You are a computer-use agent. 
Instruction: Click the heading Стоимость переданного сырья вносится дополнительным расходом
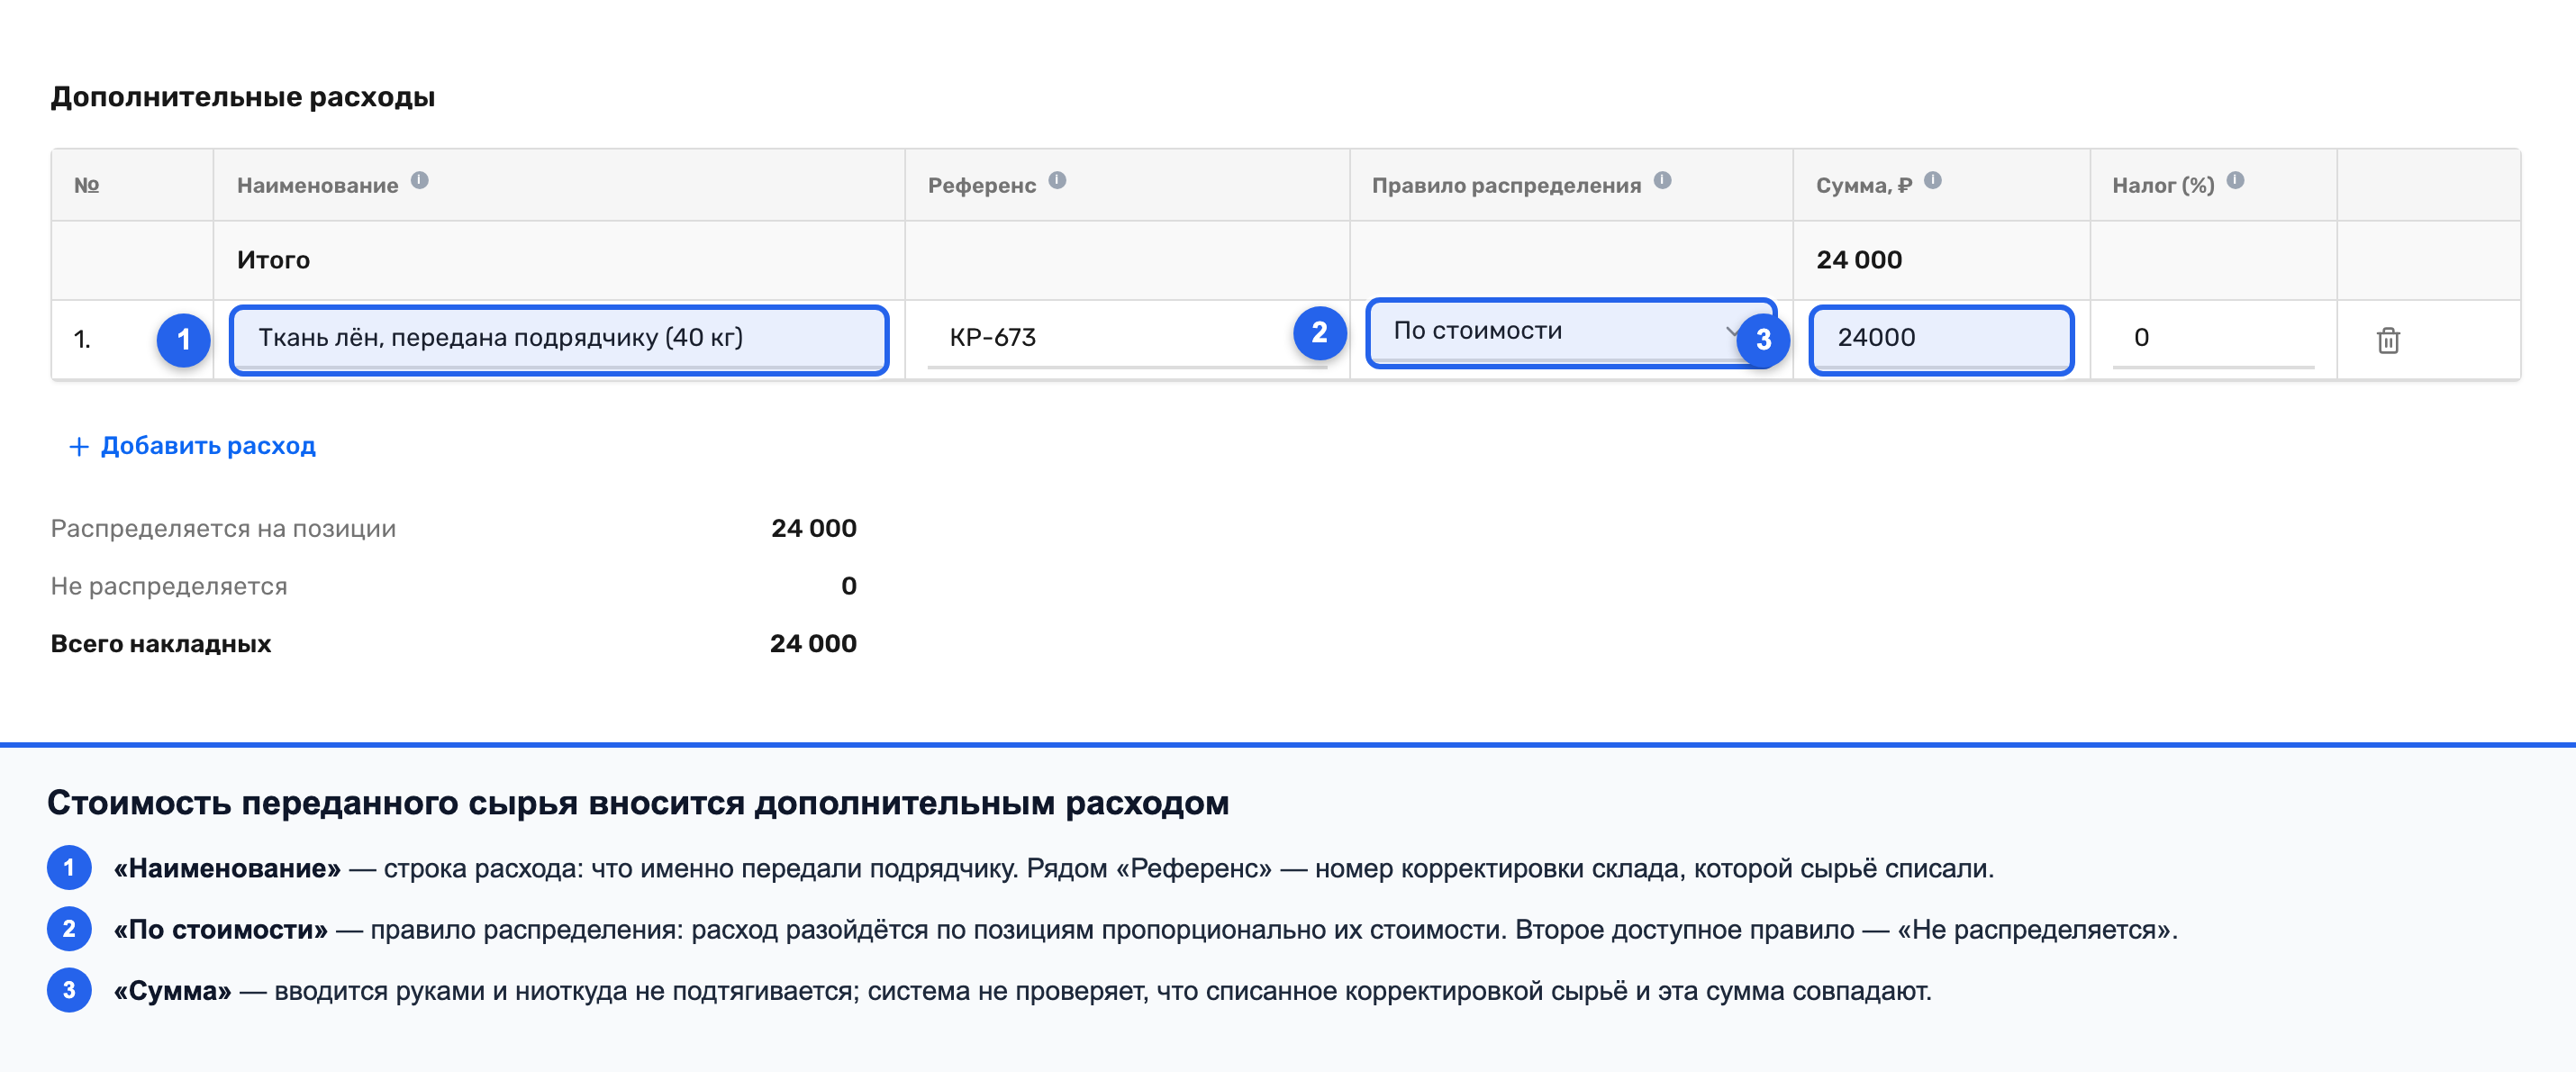pos(638,803)
